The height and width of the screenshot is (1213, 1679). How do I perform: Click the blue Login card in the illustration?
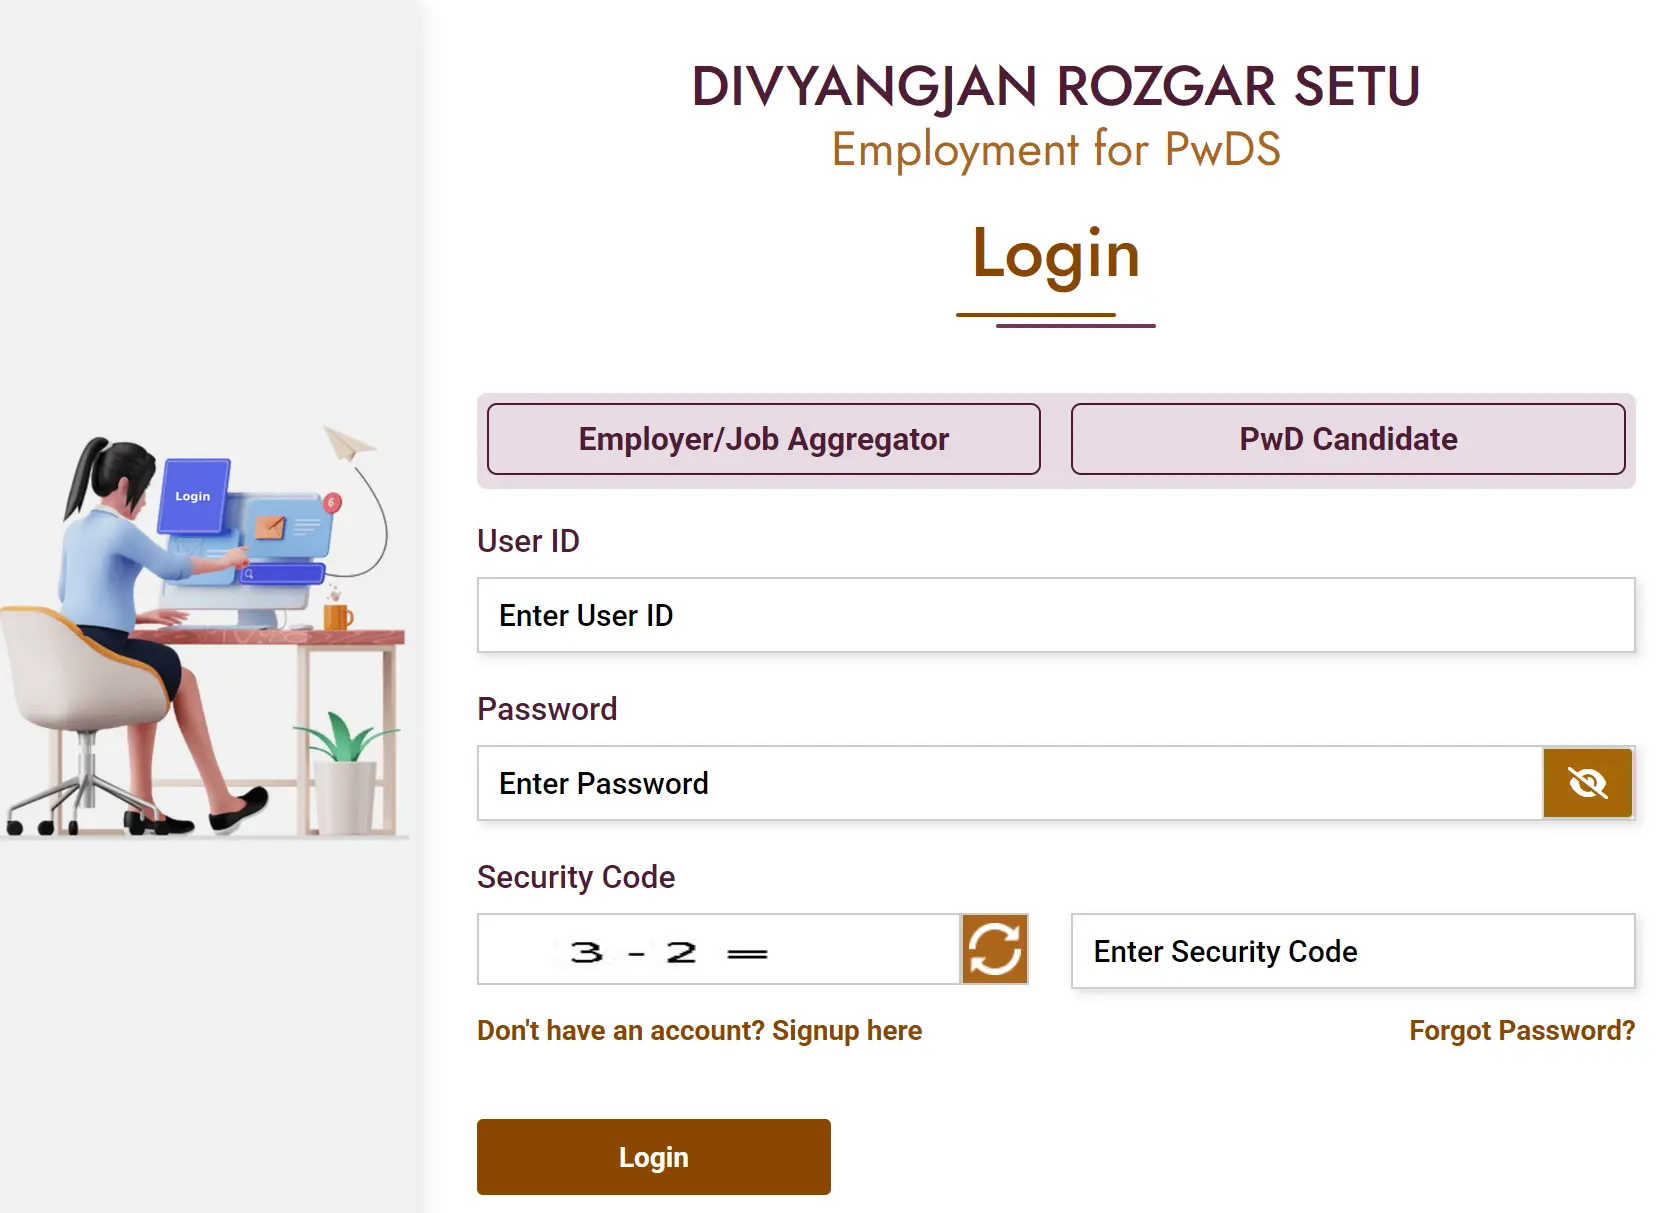pyautogui.click(x=194, y=496)
